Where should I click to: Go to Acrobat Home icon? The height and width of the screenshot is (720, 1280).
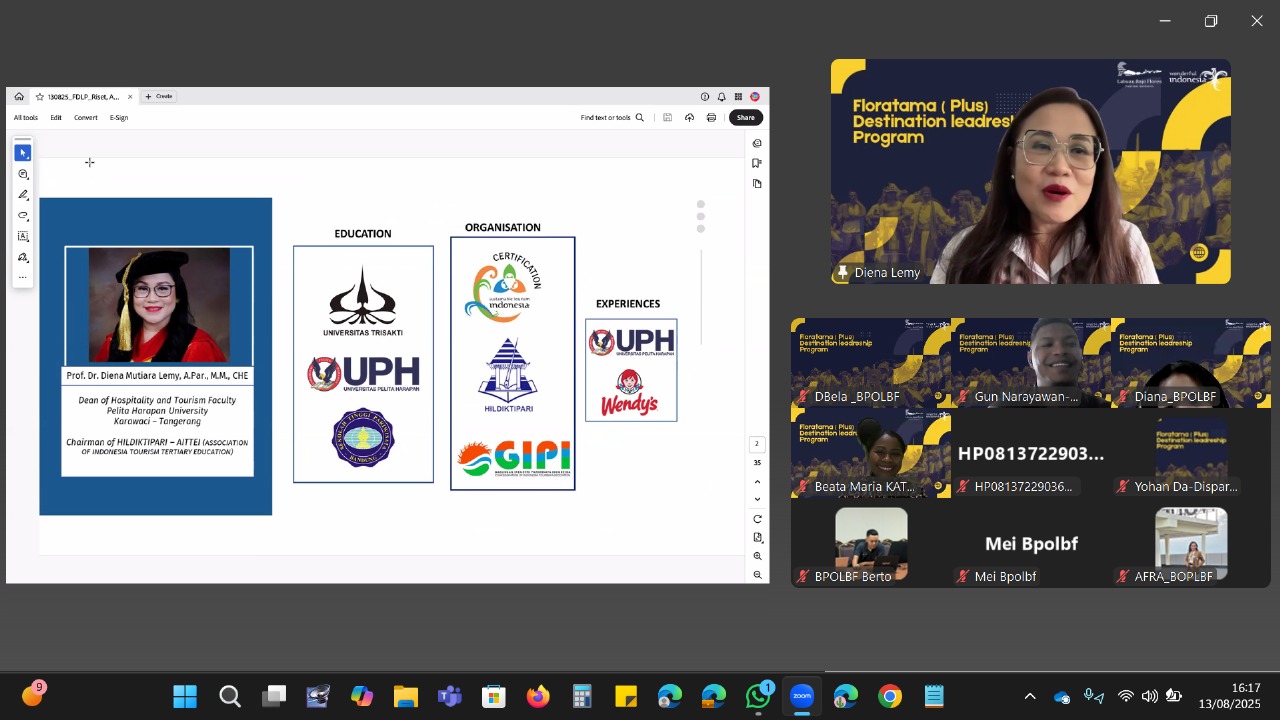pyautogui.click(x=19, y=97)
